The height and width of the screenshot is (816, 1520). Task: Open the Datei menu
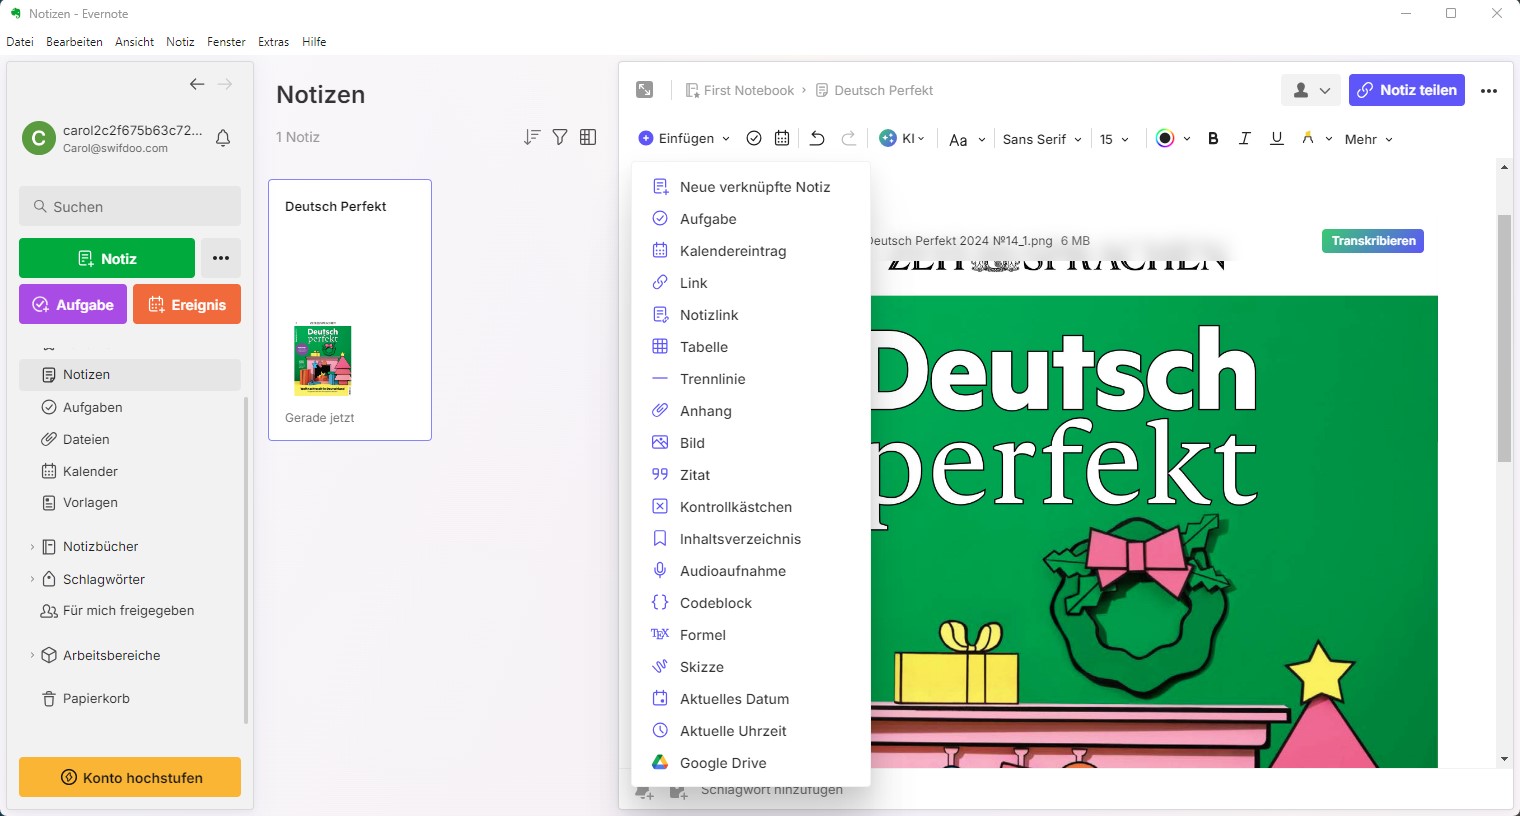pyautogui.click(x=20, y=42)
